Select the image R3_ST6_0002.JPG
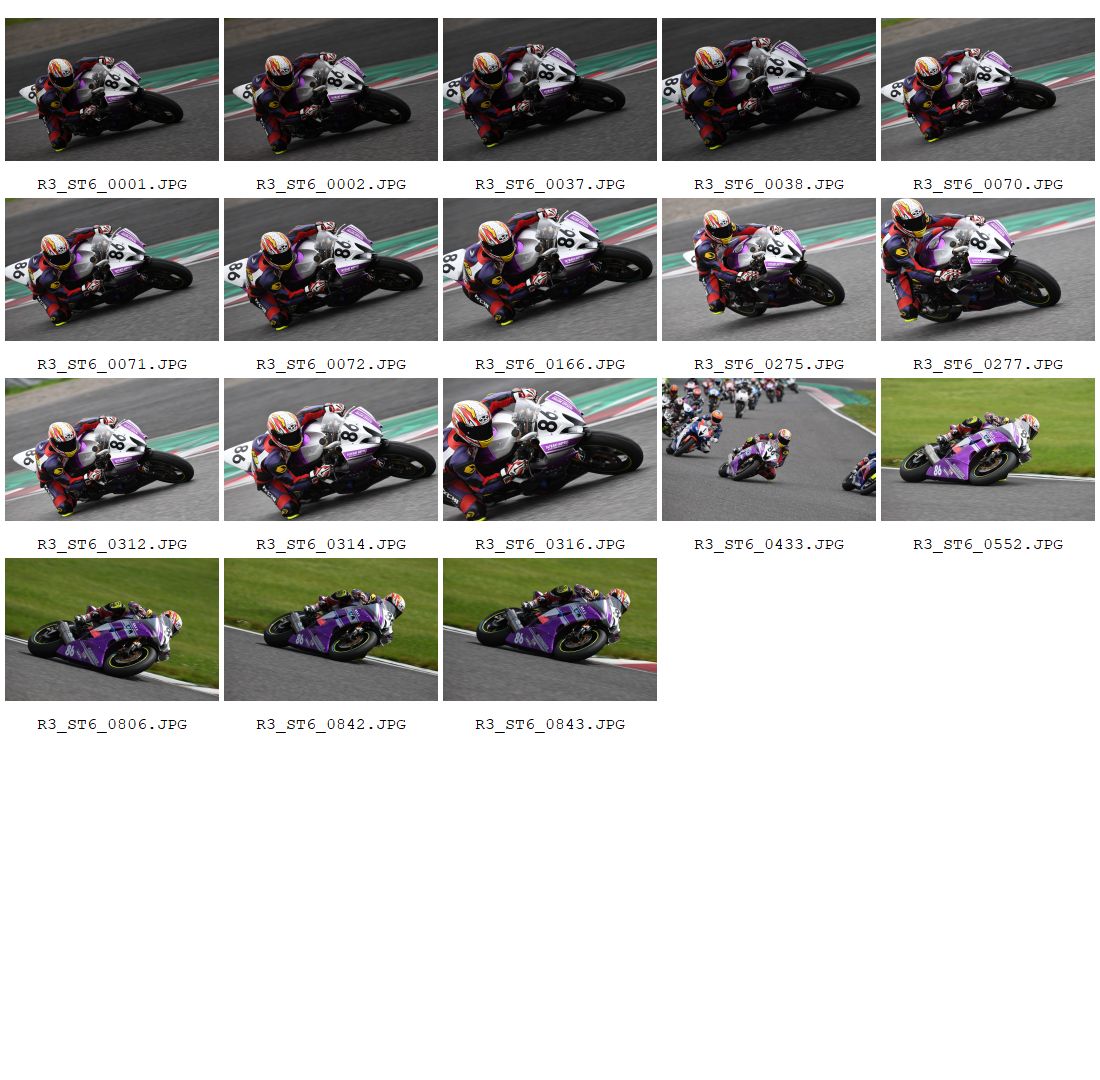The image size is (1100, 1080). coord(330,89)
